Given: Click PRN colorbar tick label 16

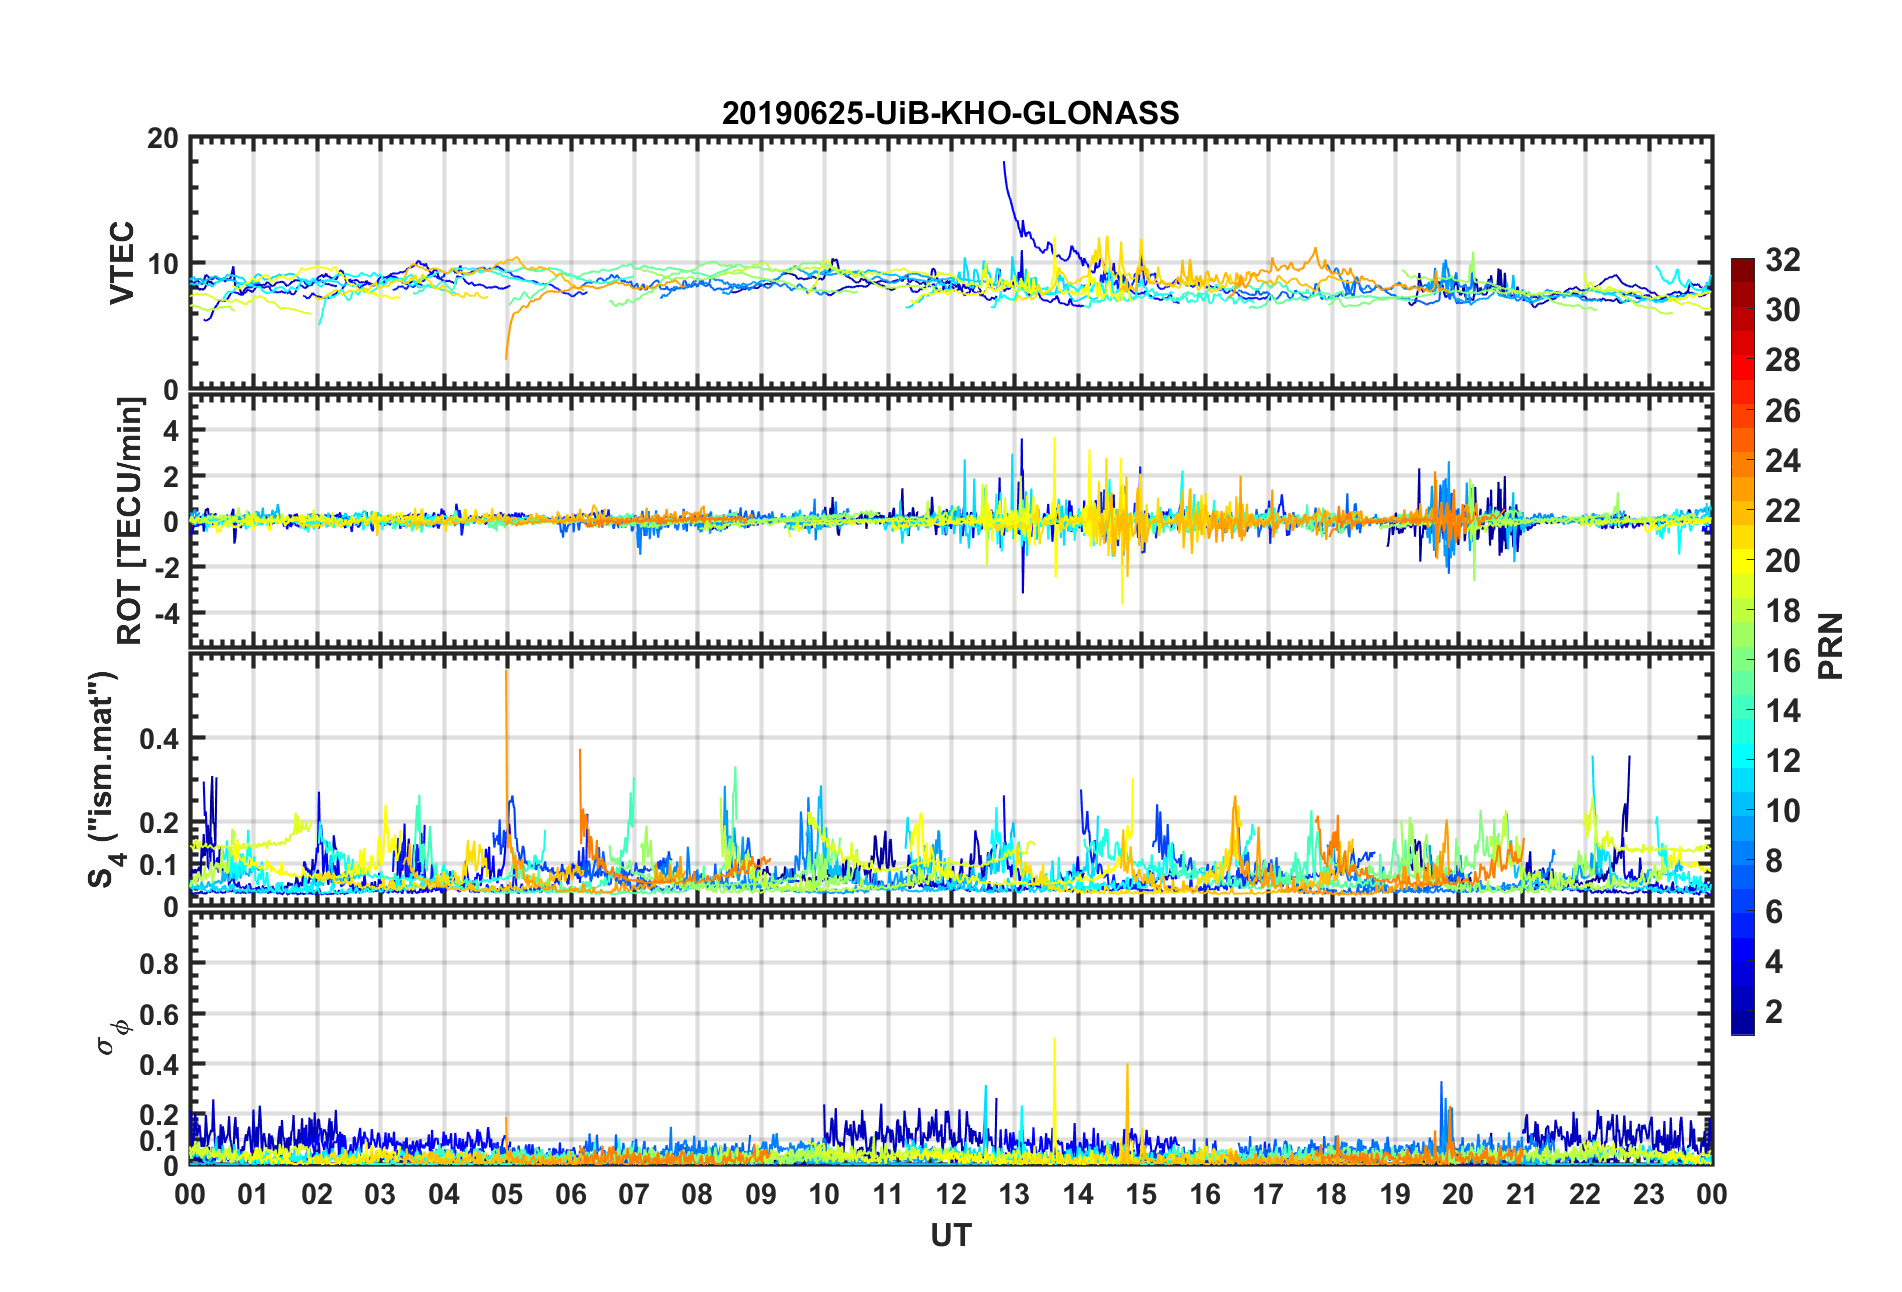Looking at the screenshot, I should pos(1782,660).
